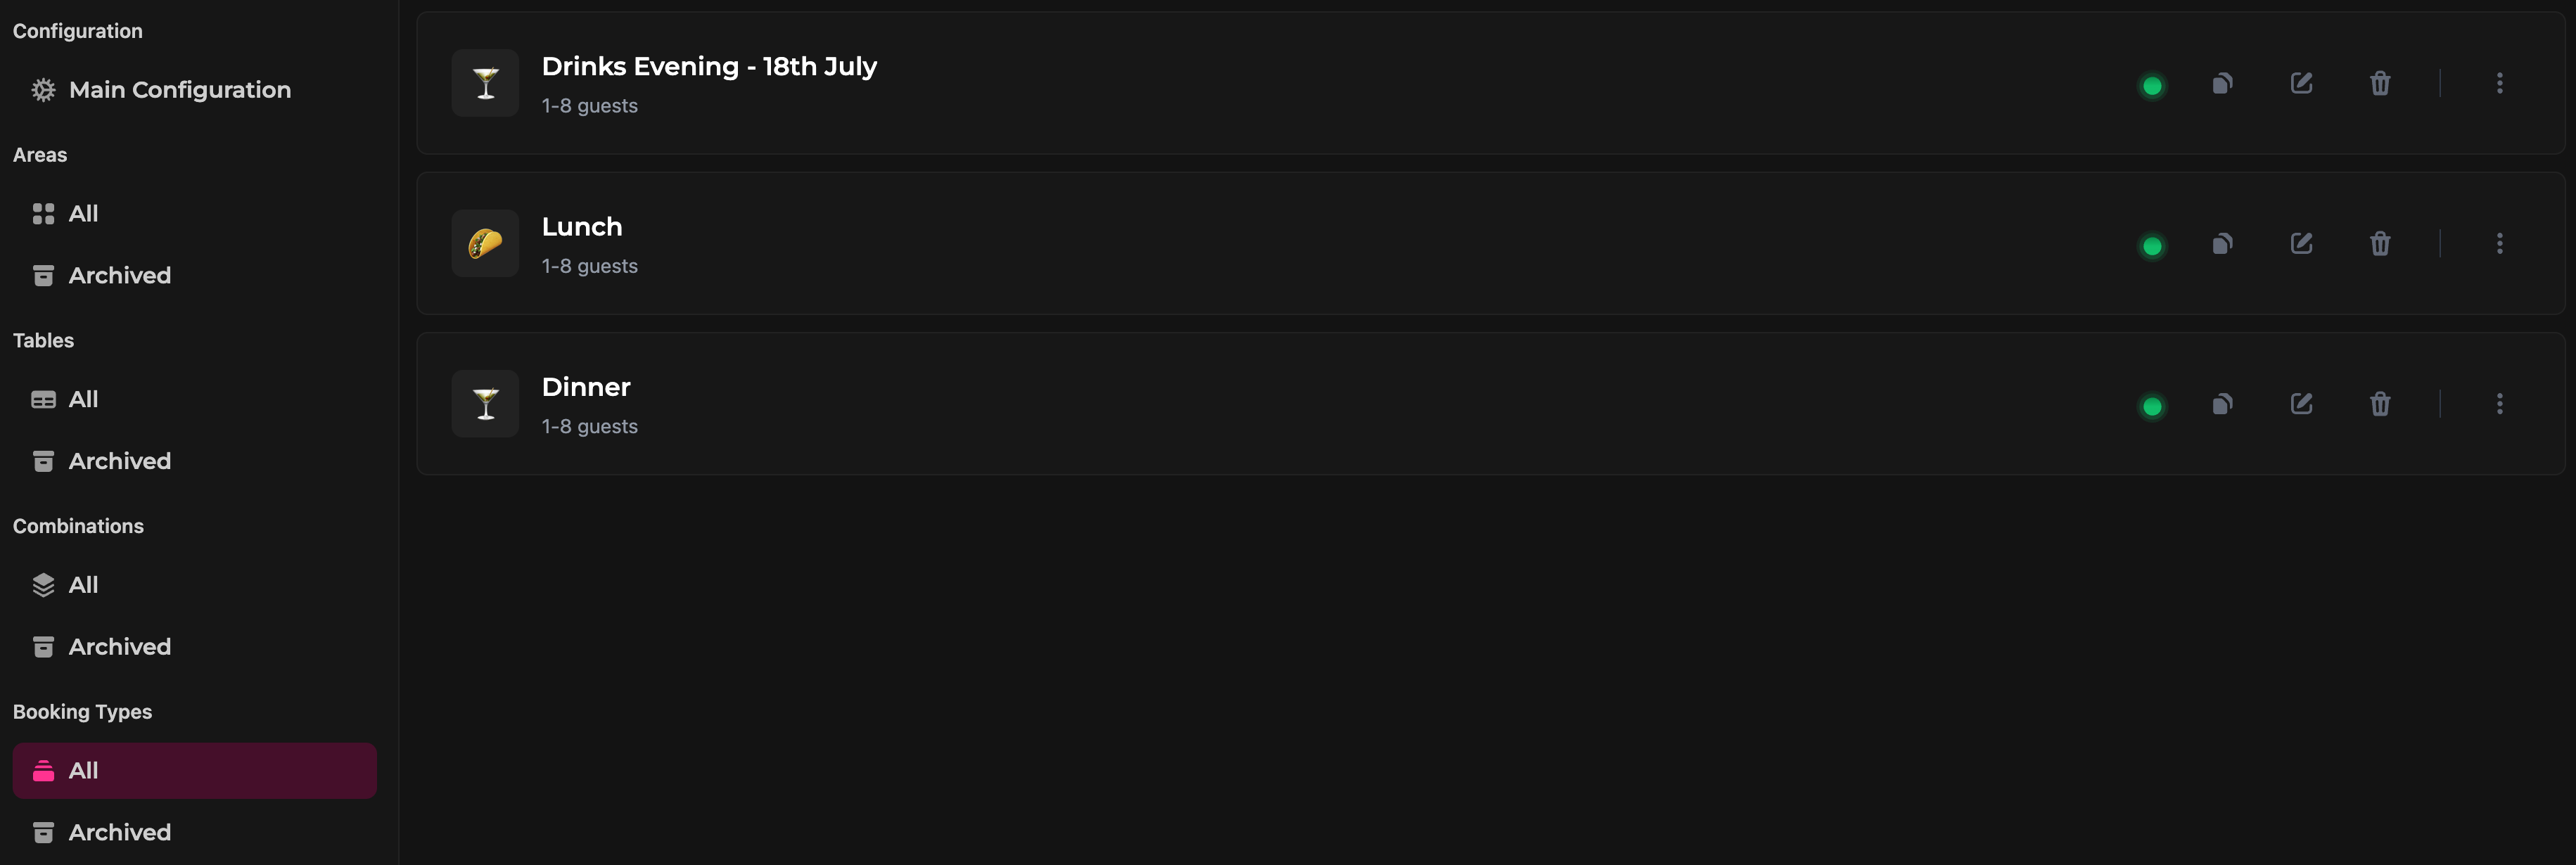
Task: Click the Lunch taco thumbnail
Action: [x=485, y=243]
